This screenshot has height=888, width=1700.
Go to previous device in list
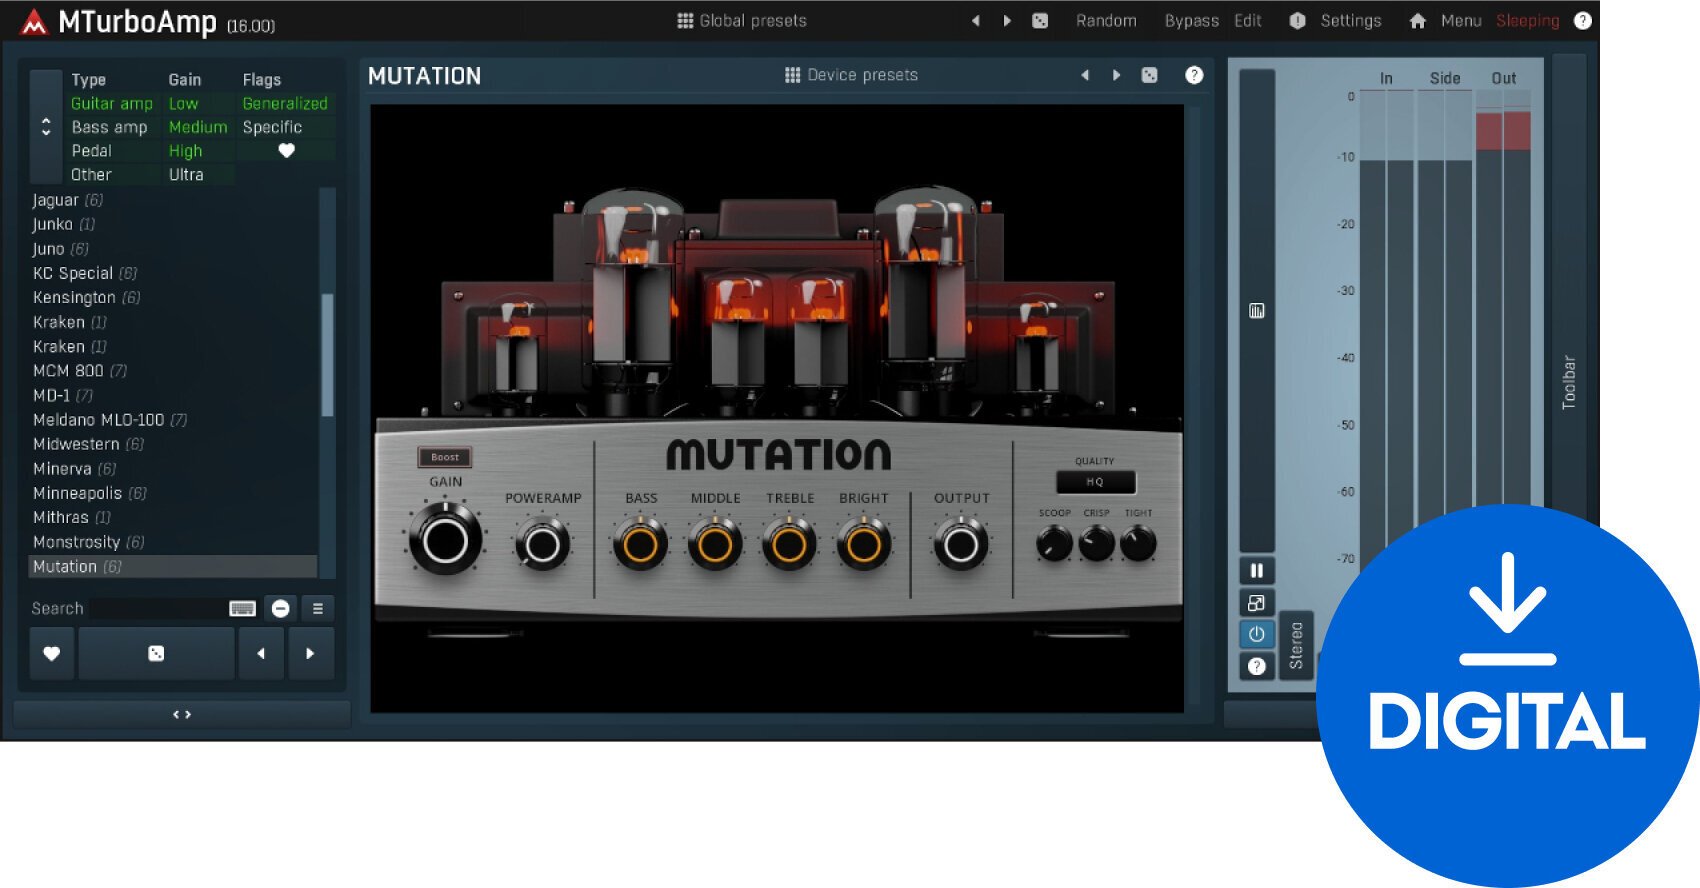click(261, 653)
